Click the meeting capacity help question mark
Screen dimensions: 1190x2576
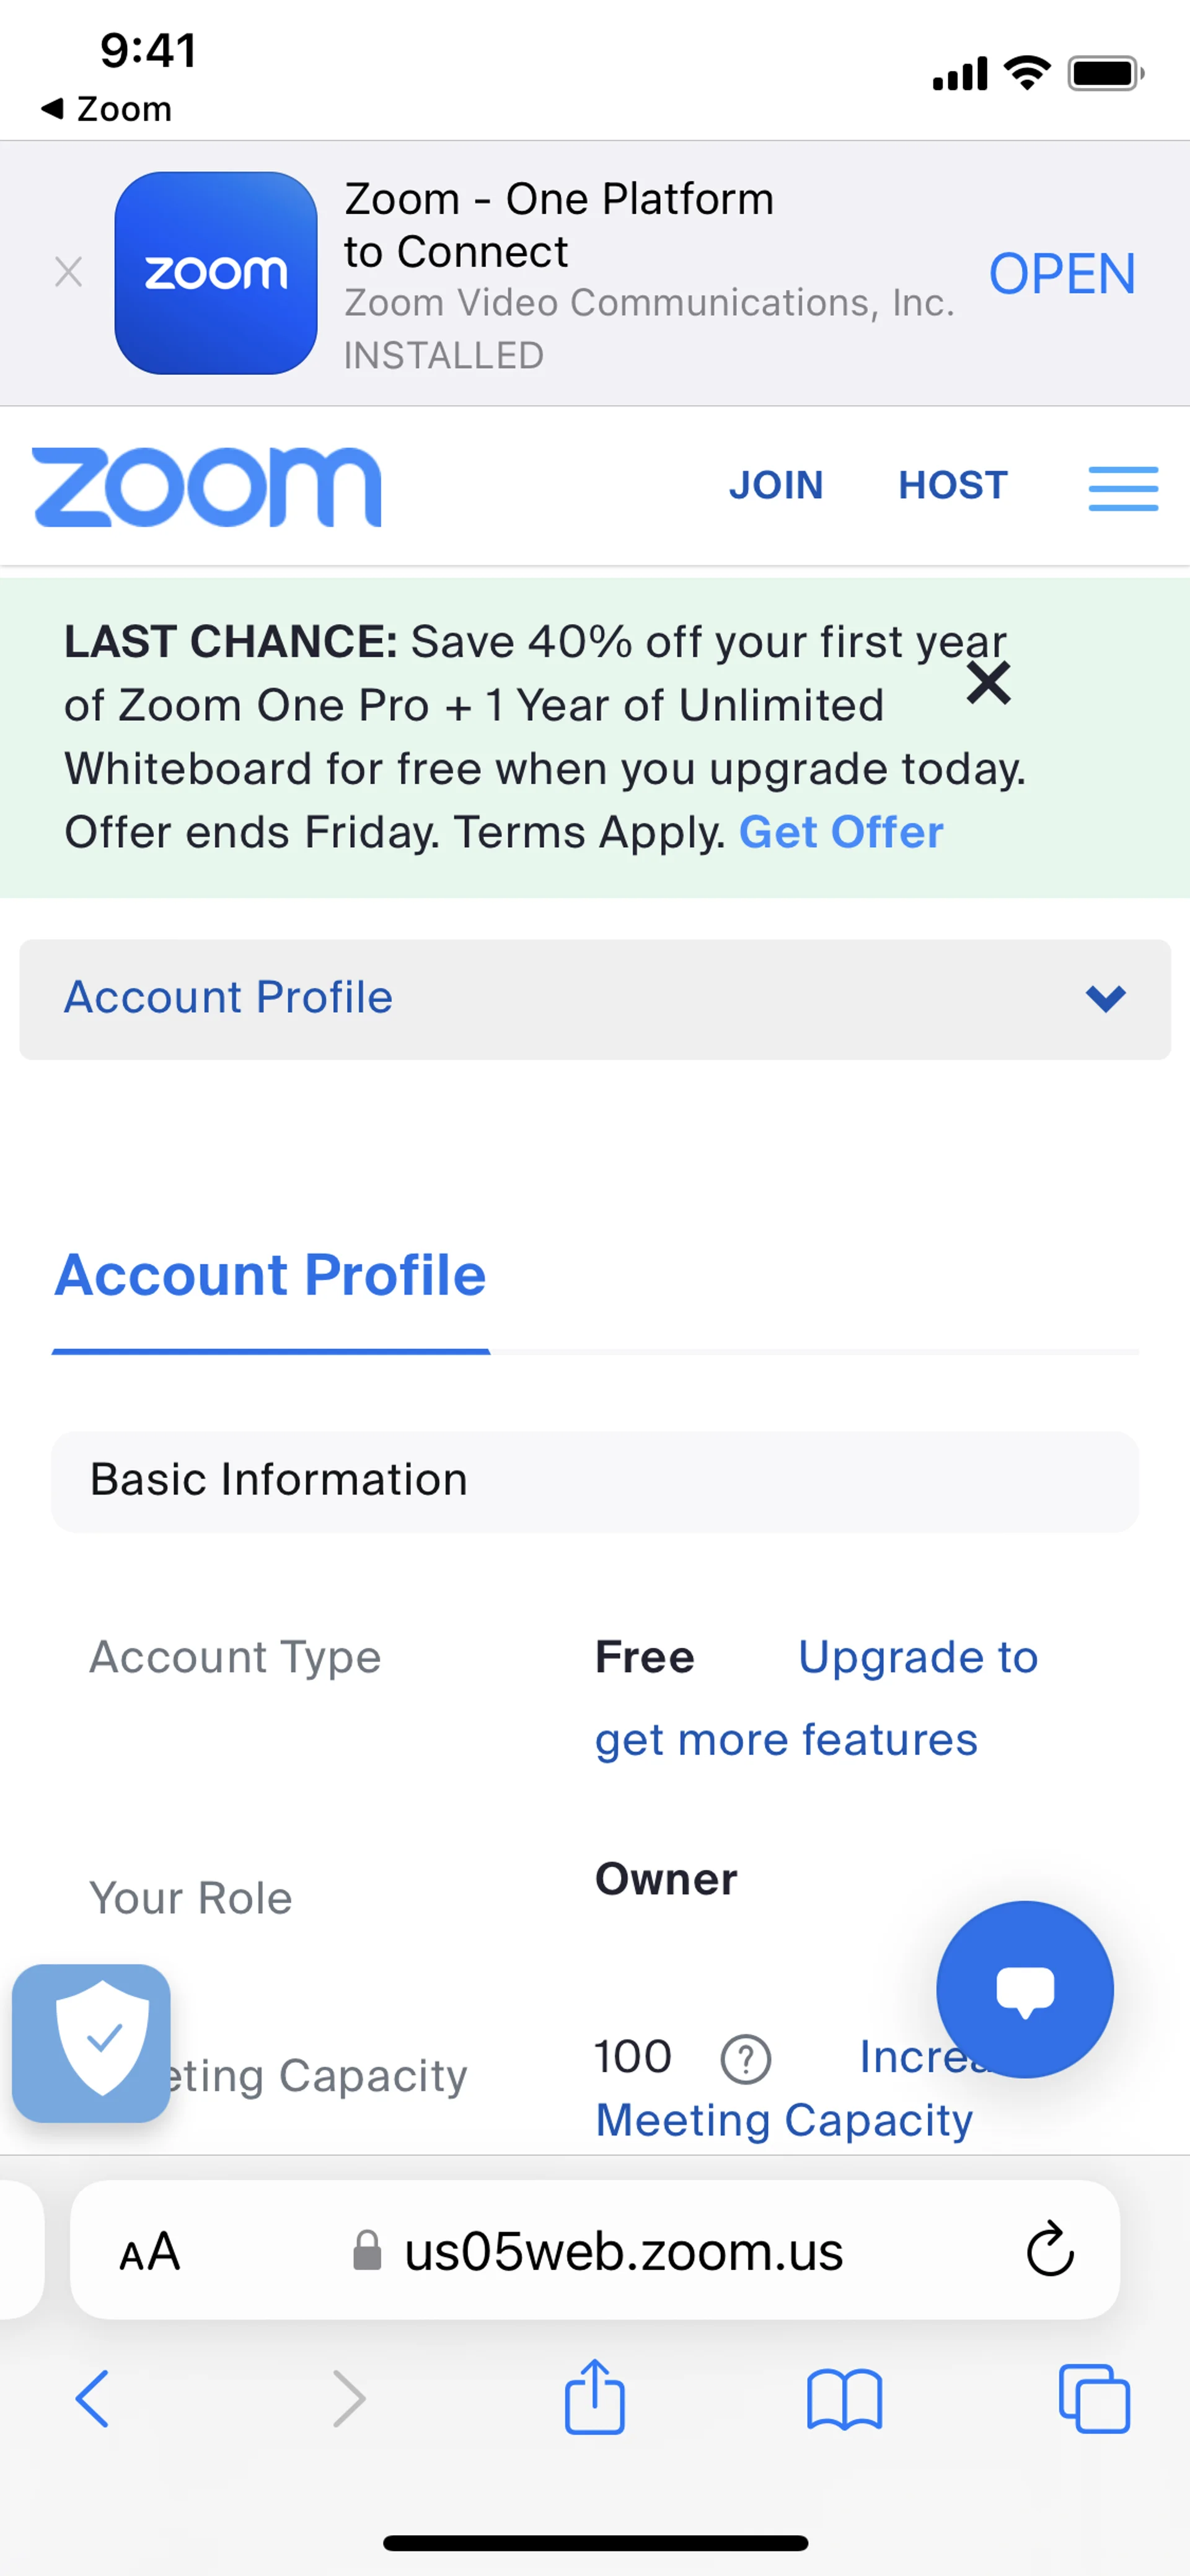point(746,2059)
